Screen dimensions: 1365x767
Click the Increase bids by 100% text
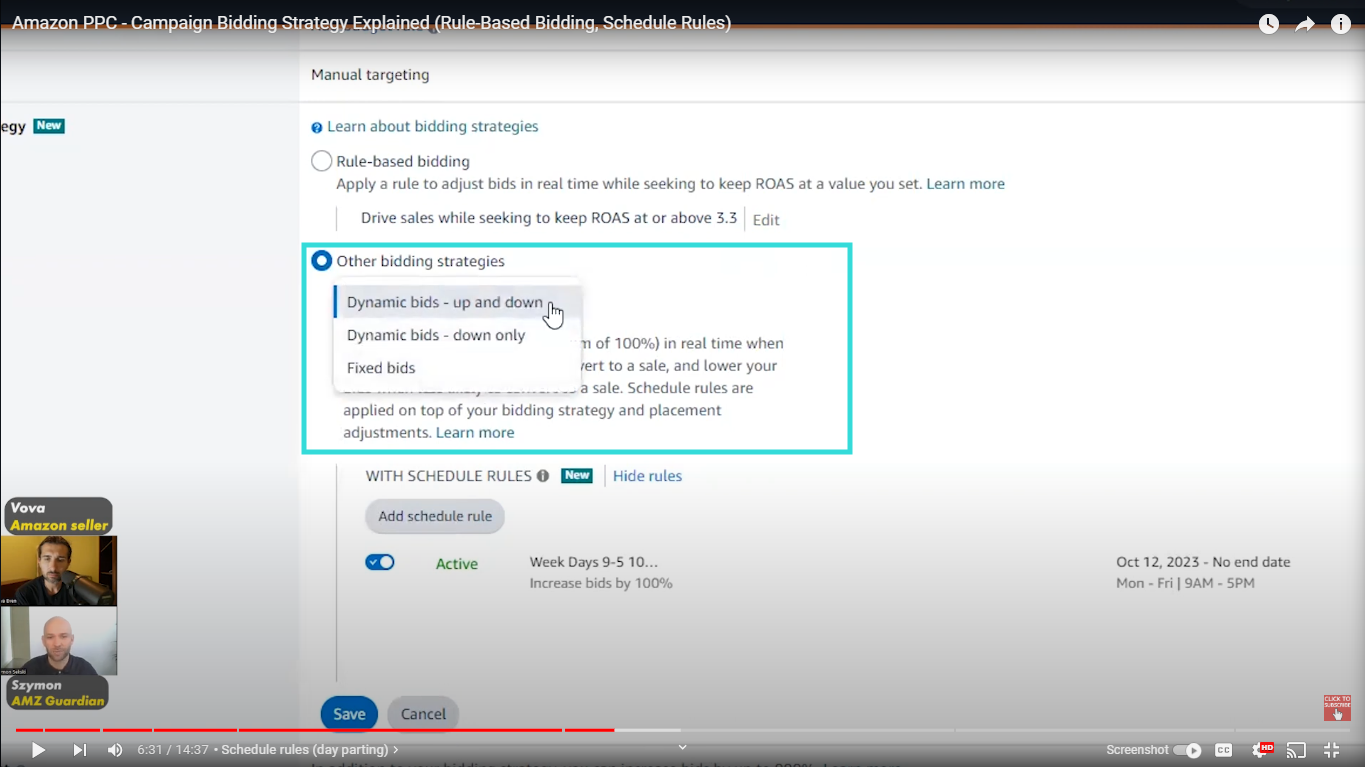click(601, 583)
